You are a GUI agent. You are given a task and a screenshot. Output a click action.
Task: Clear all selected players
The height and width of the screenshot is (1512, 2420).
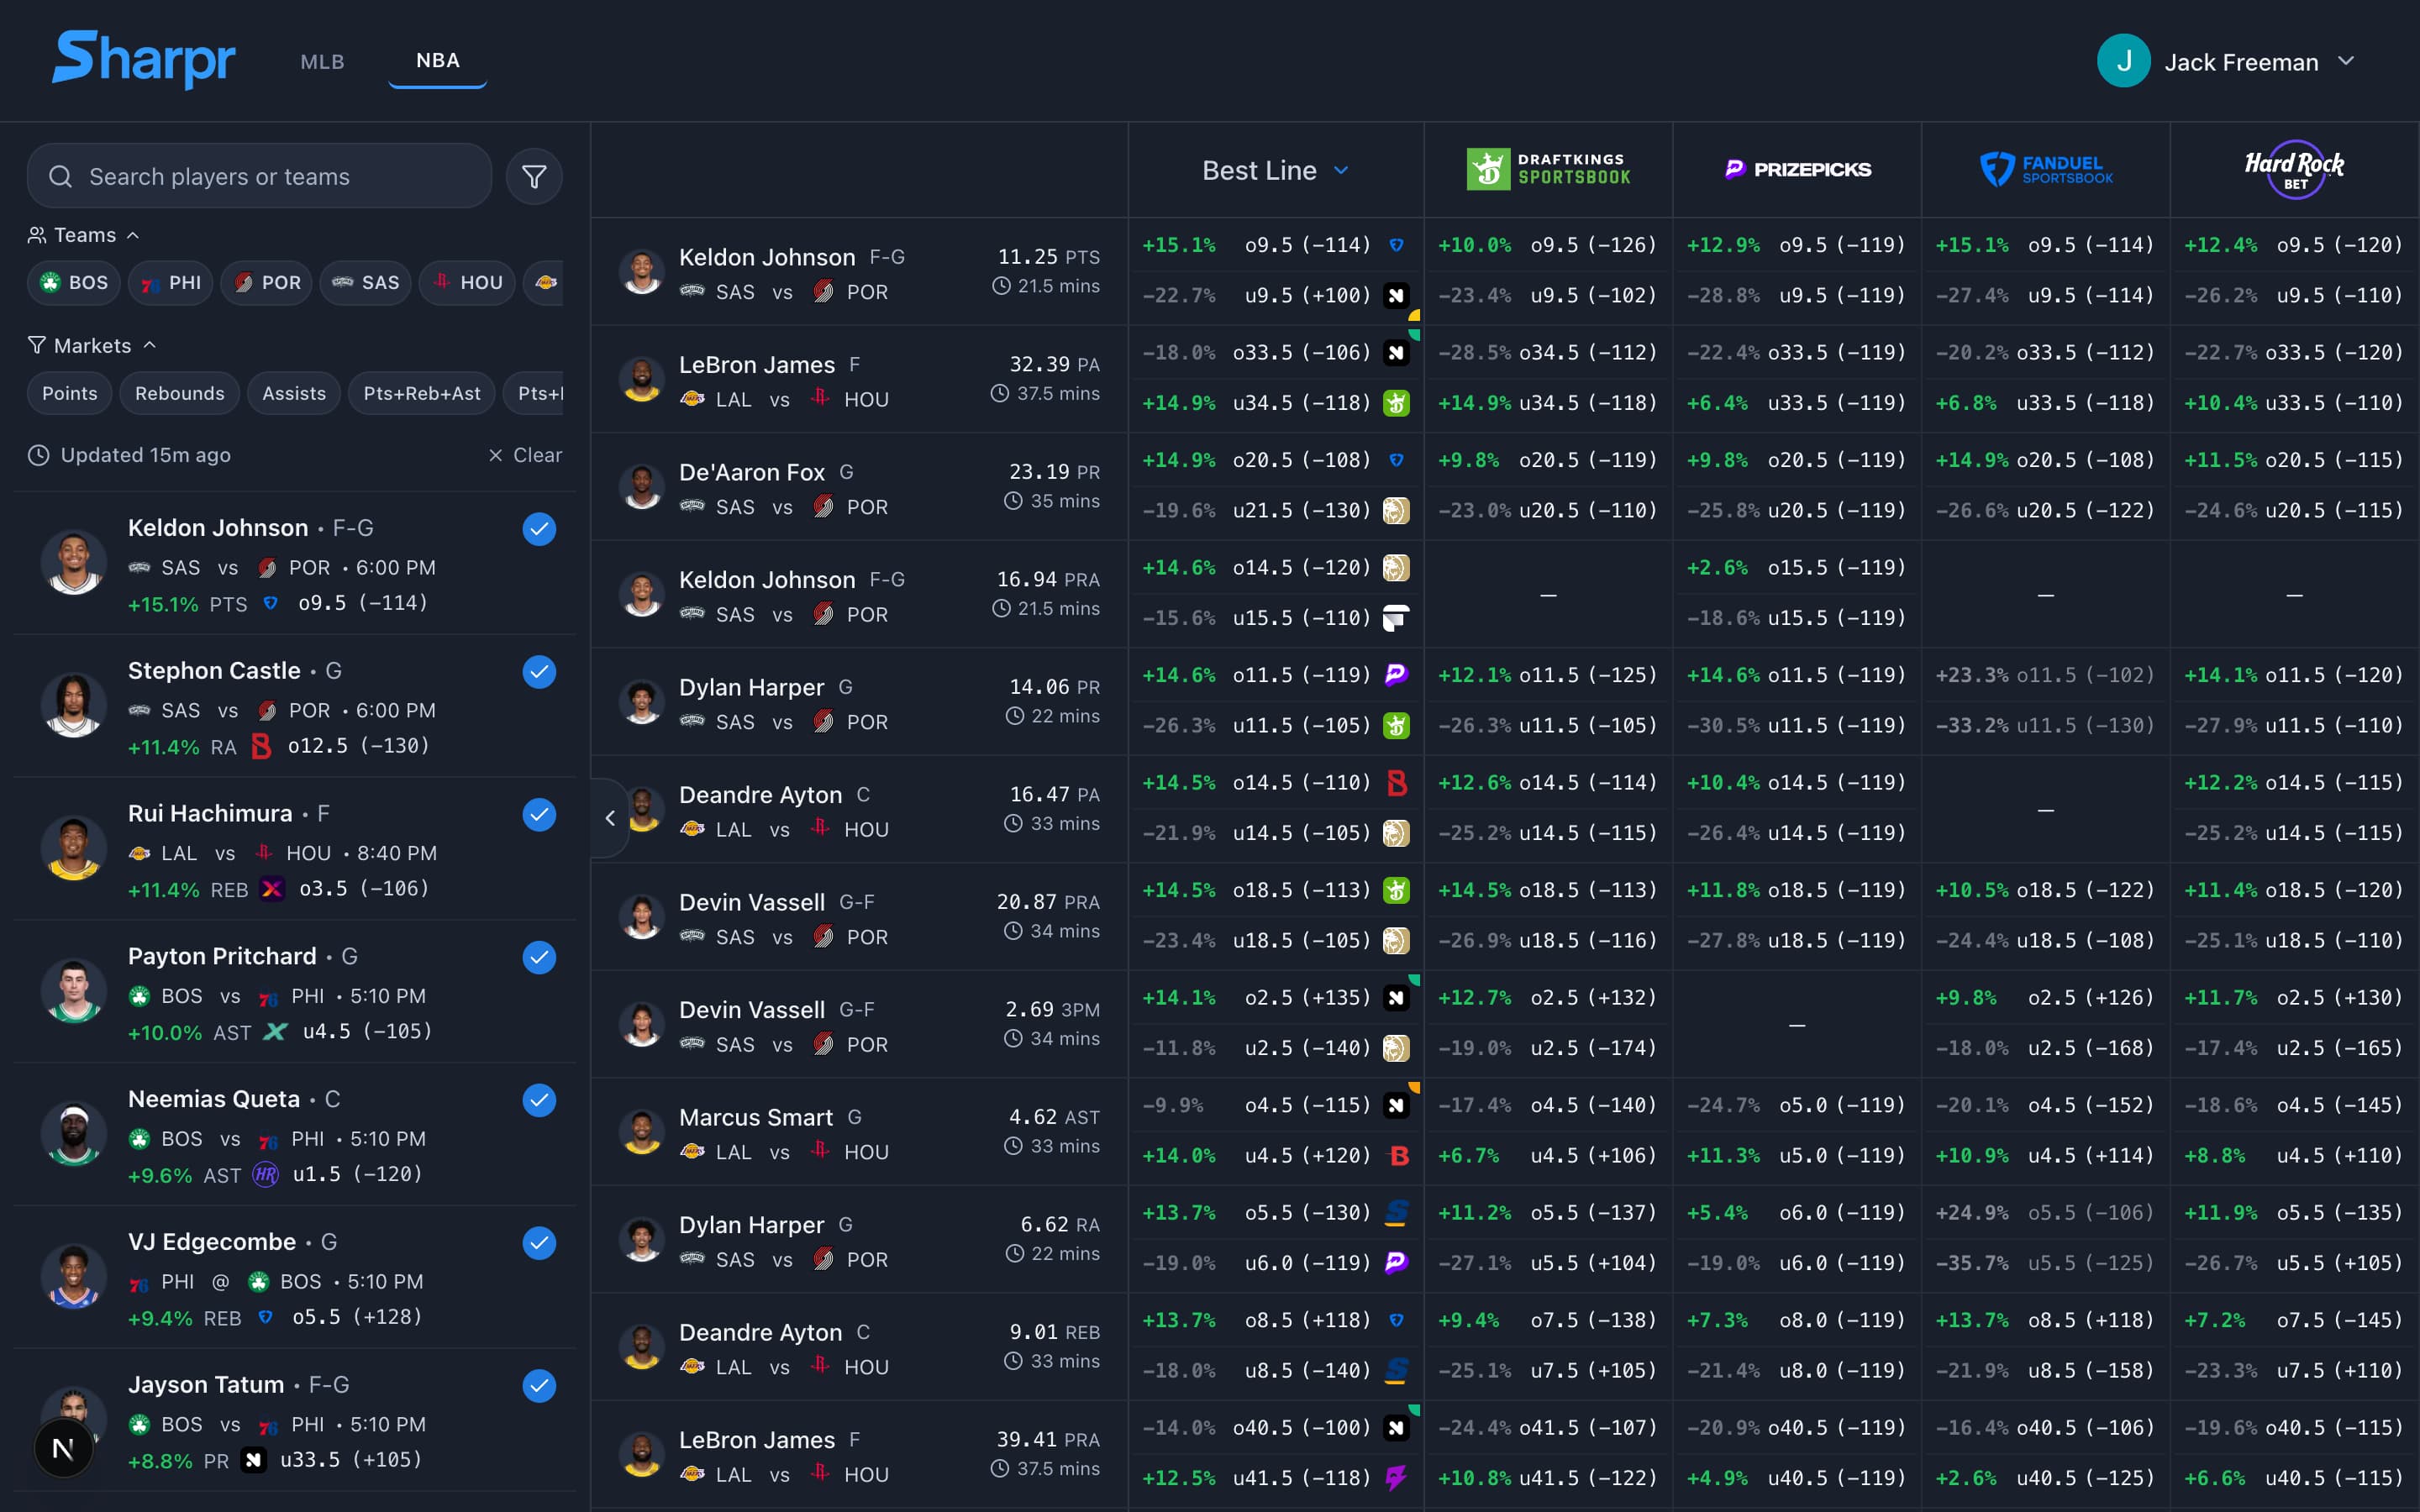coord(525,455)
